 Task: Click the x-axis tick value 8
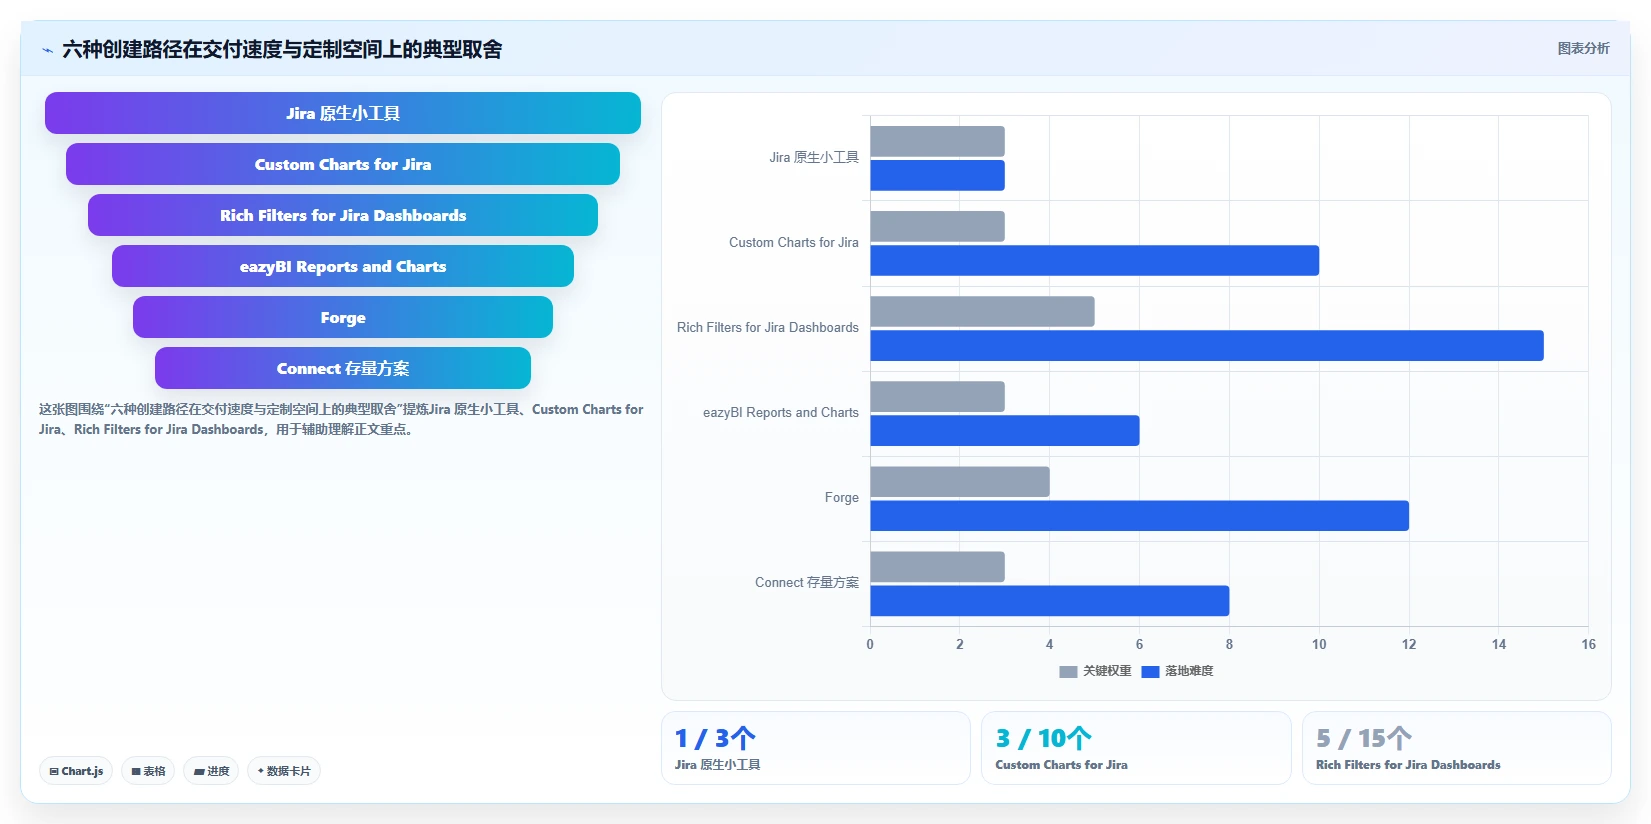[1229, 644]
